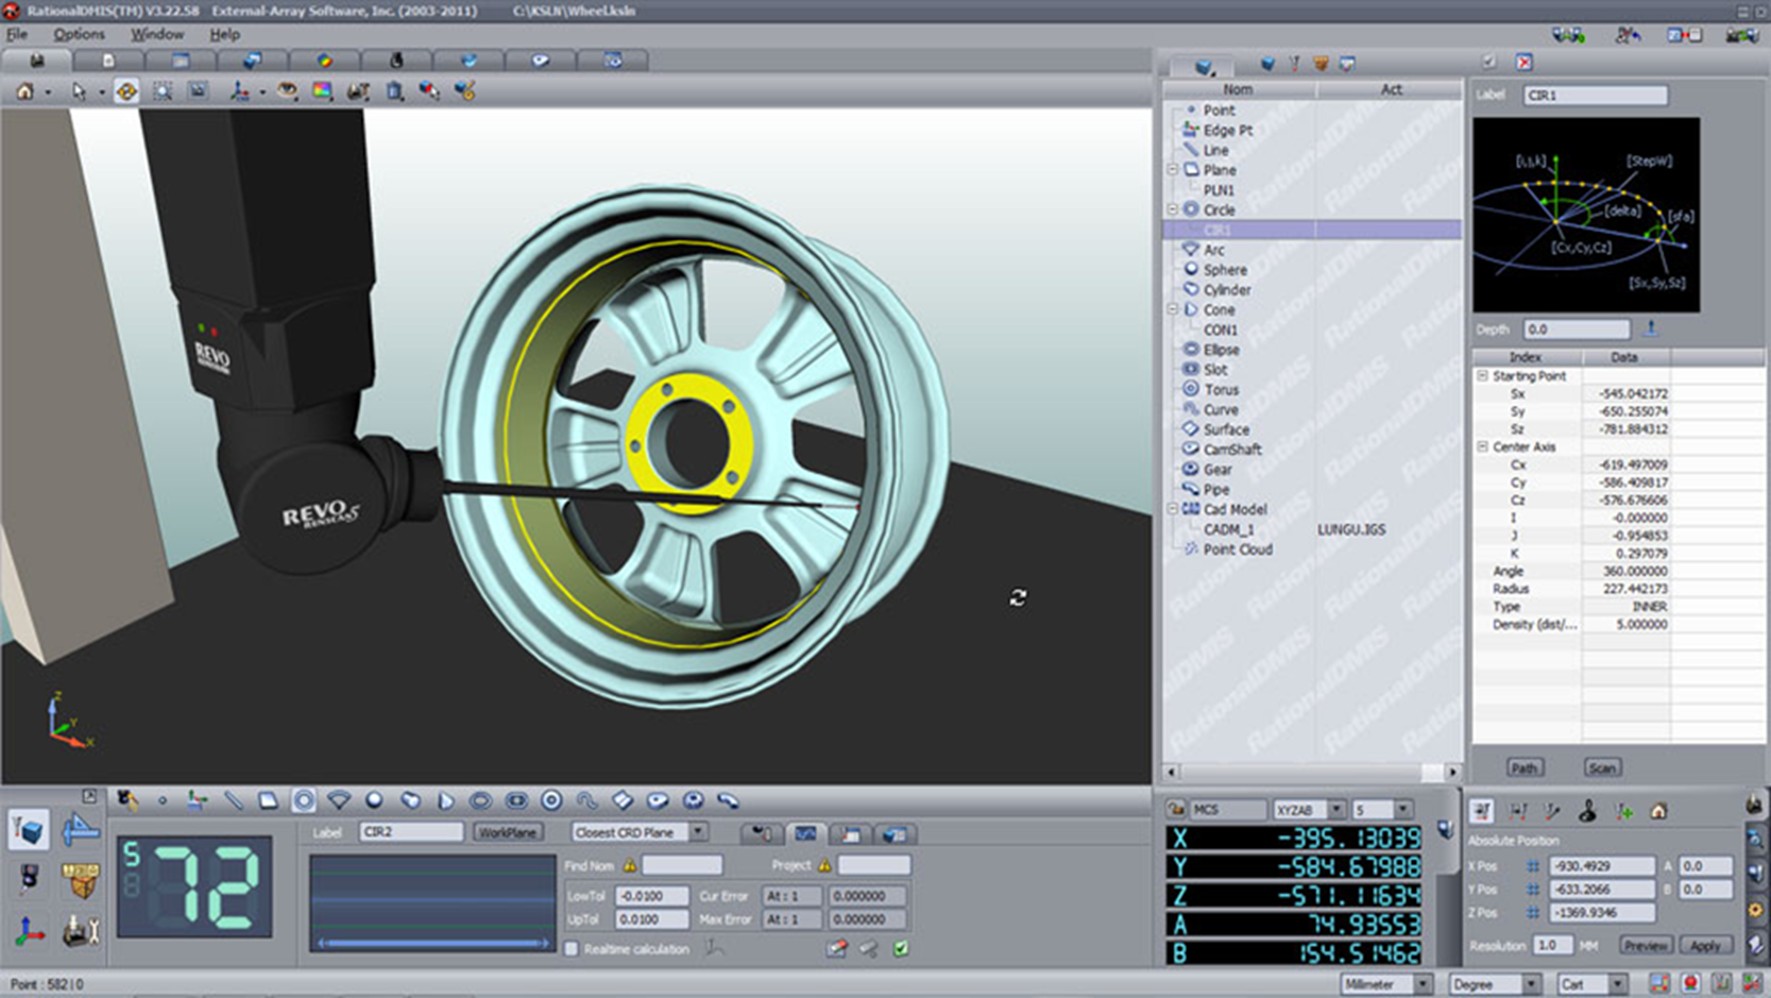The height and width of the screenshot is (998, 1771).
Task: Choose the Sphere feature measurement icon
Action: pyautogui.click(x=374, y=800)
